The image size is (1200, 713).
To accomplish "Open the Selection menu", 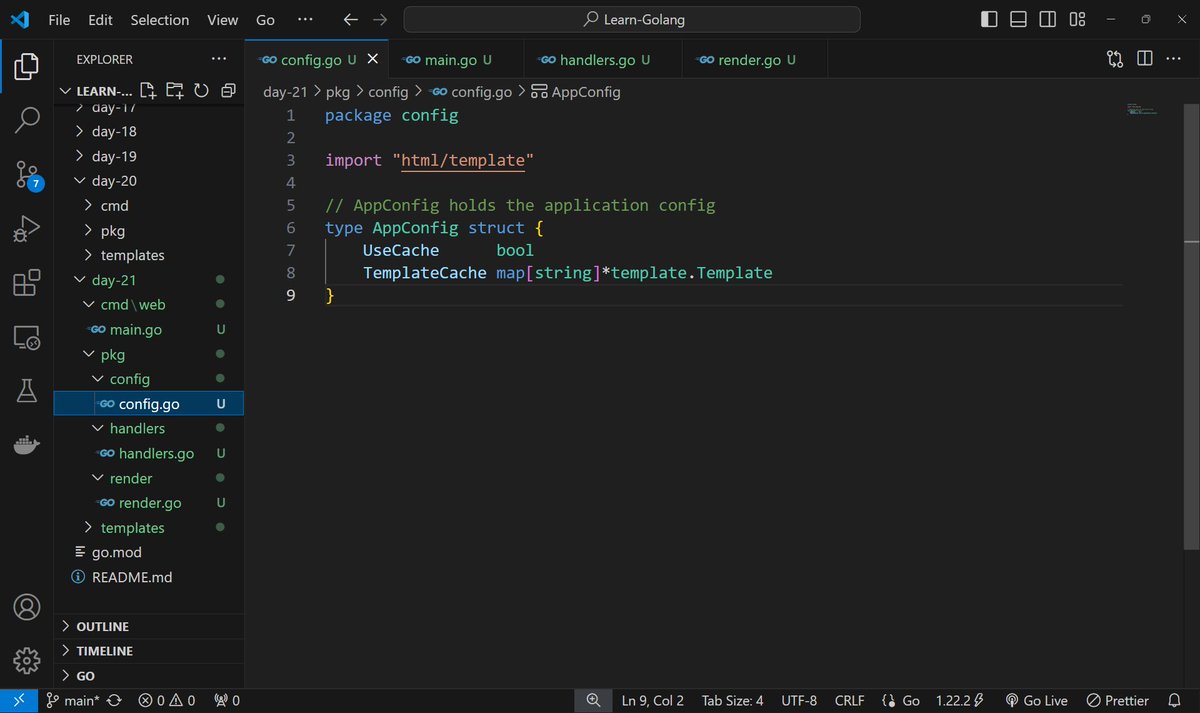I will click(x=160, y=19).
